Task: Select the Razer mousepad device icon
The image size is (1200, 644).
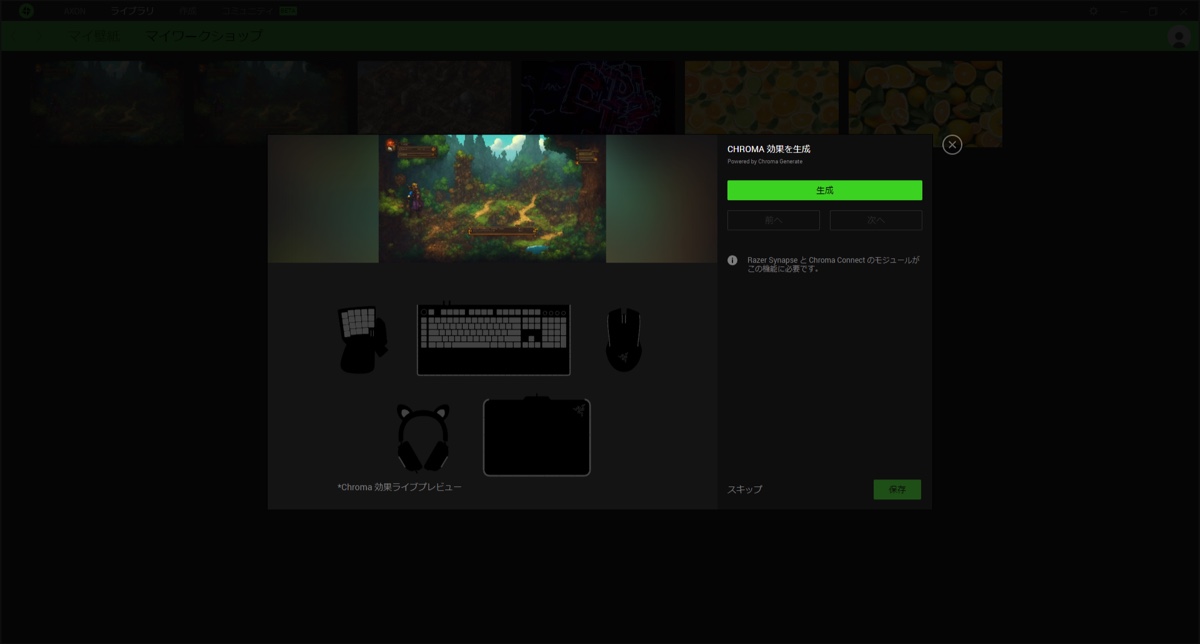Action: (x=537, y=438)
